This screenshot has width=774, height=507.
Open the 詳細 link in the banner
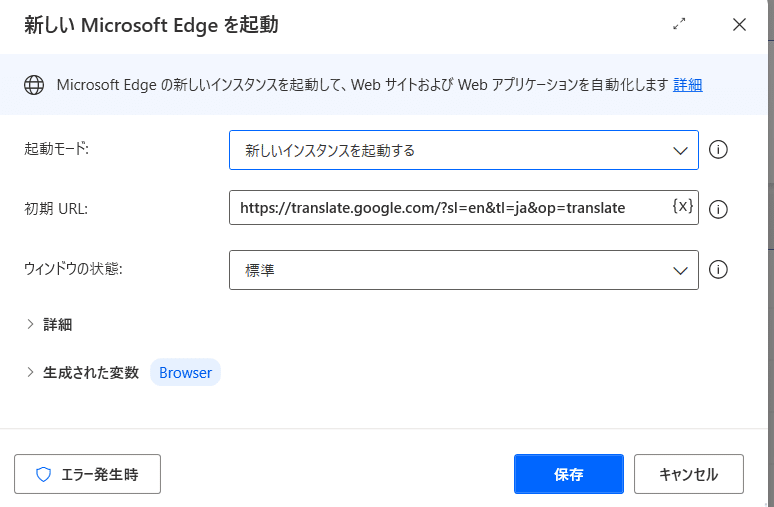[x=688, y=85]
